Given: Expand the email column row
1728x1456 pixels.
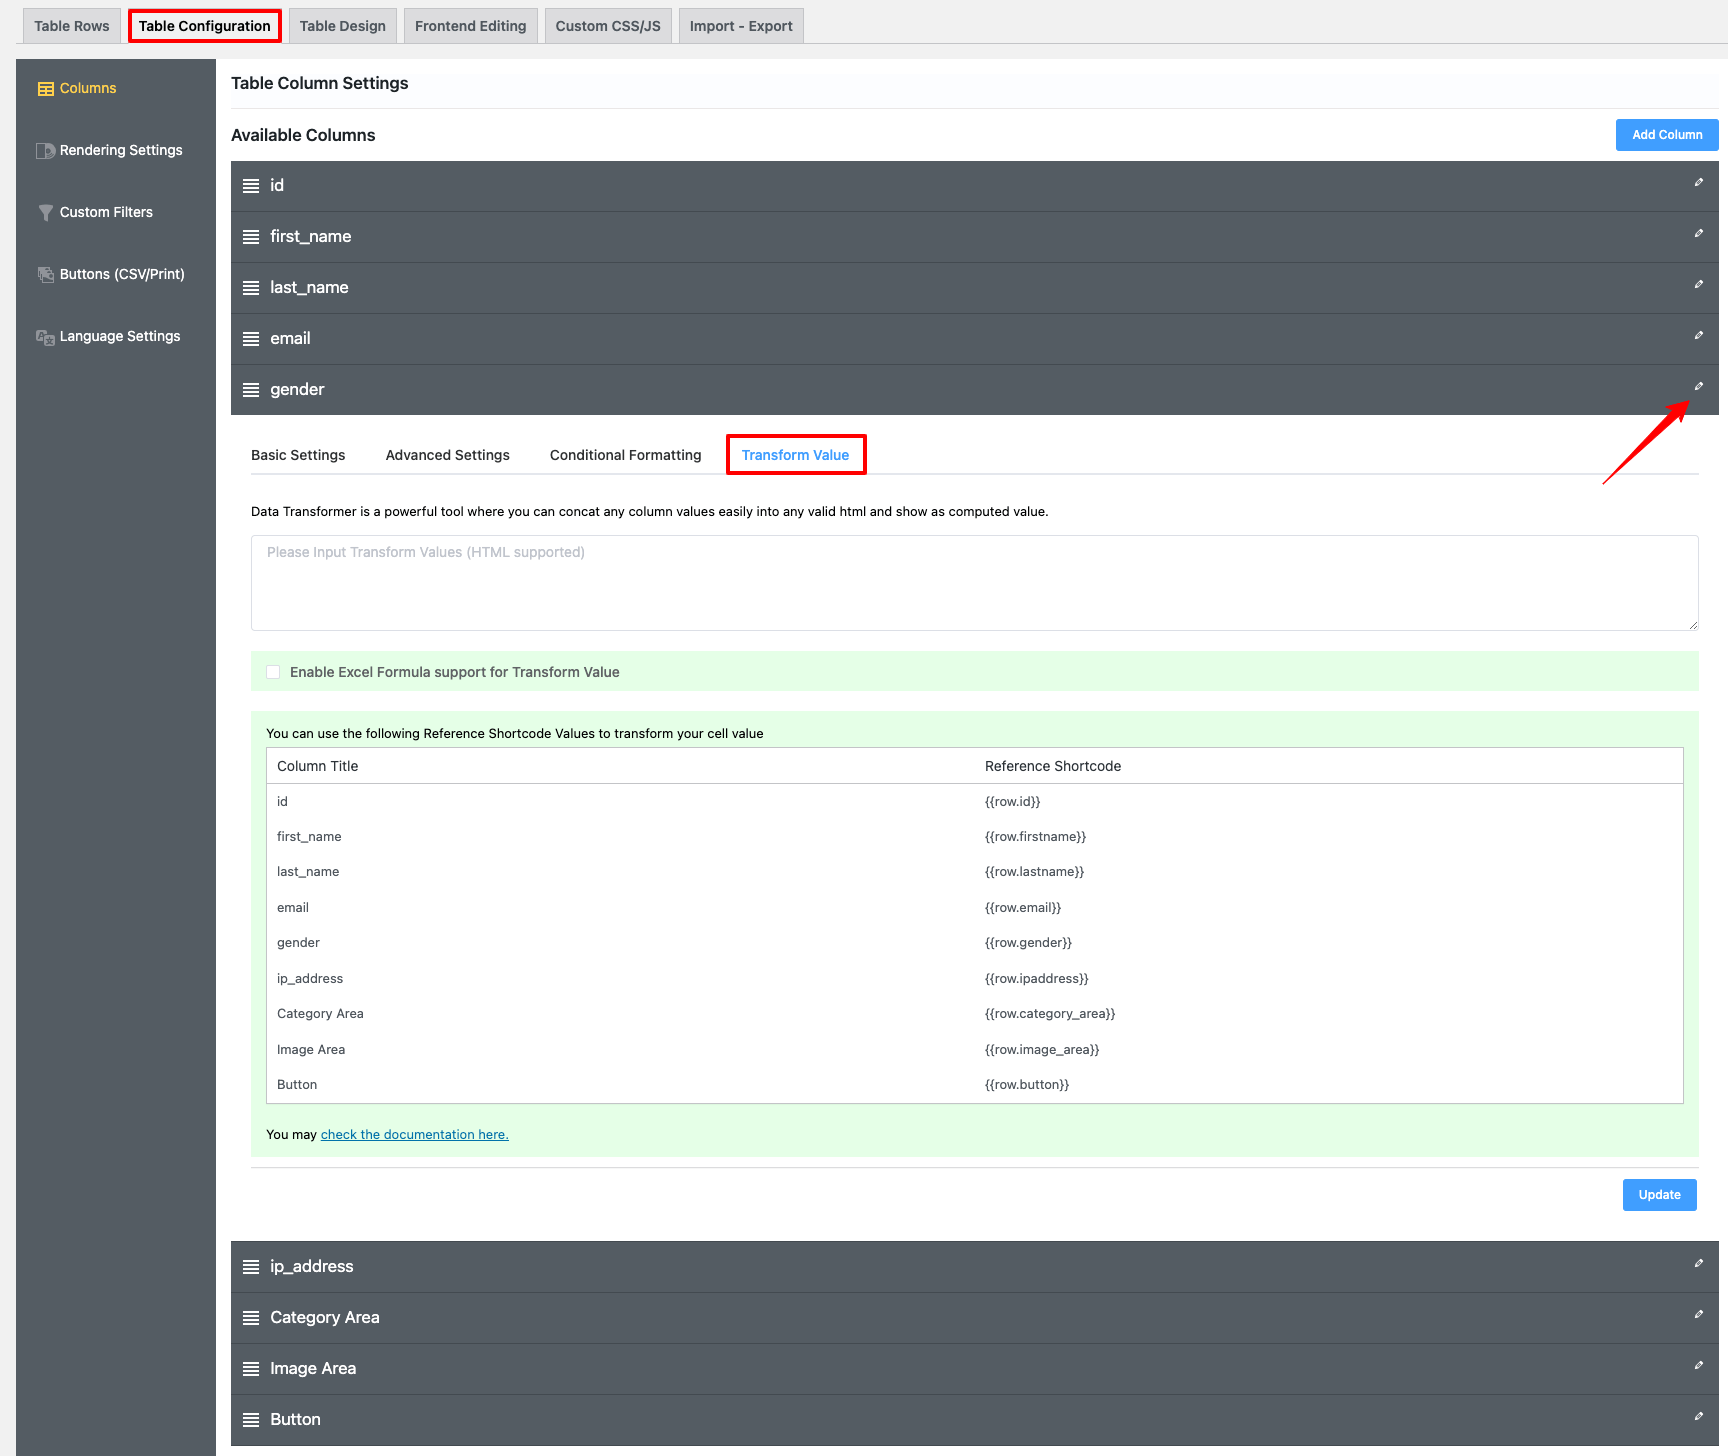Looking at the screenshot, I should pyautogui.click(x=975, y=339).
